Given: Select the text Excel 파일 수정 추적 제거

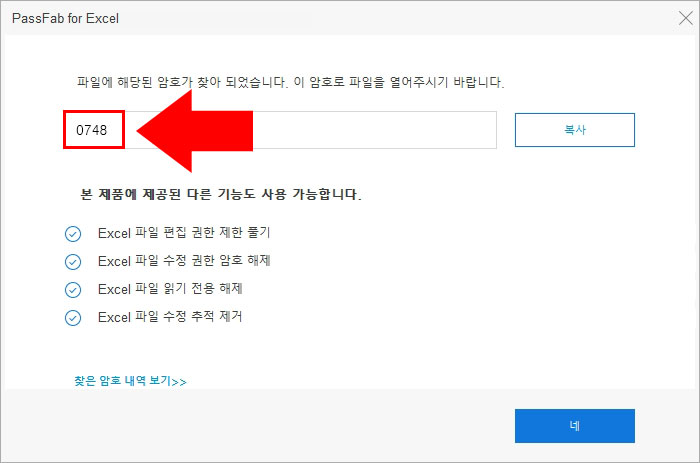Looking at the screenshot, I should pos(170,317).
